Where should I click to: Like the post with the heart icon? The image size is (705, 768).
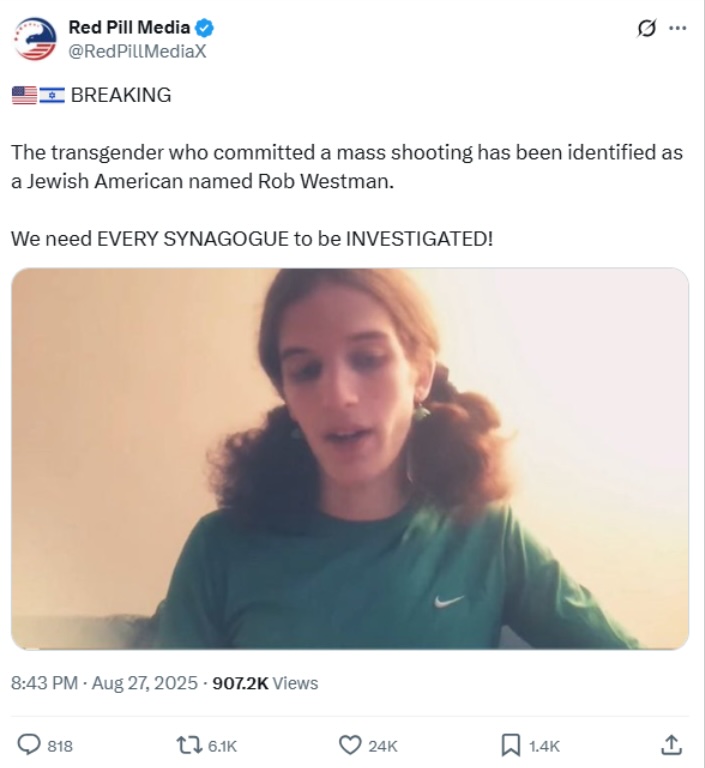pos(350,745)
